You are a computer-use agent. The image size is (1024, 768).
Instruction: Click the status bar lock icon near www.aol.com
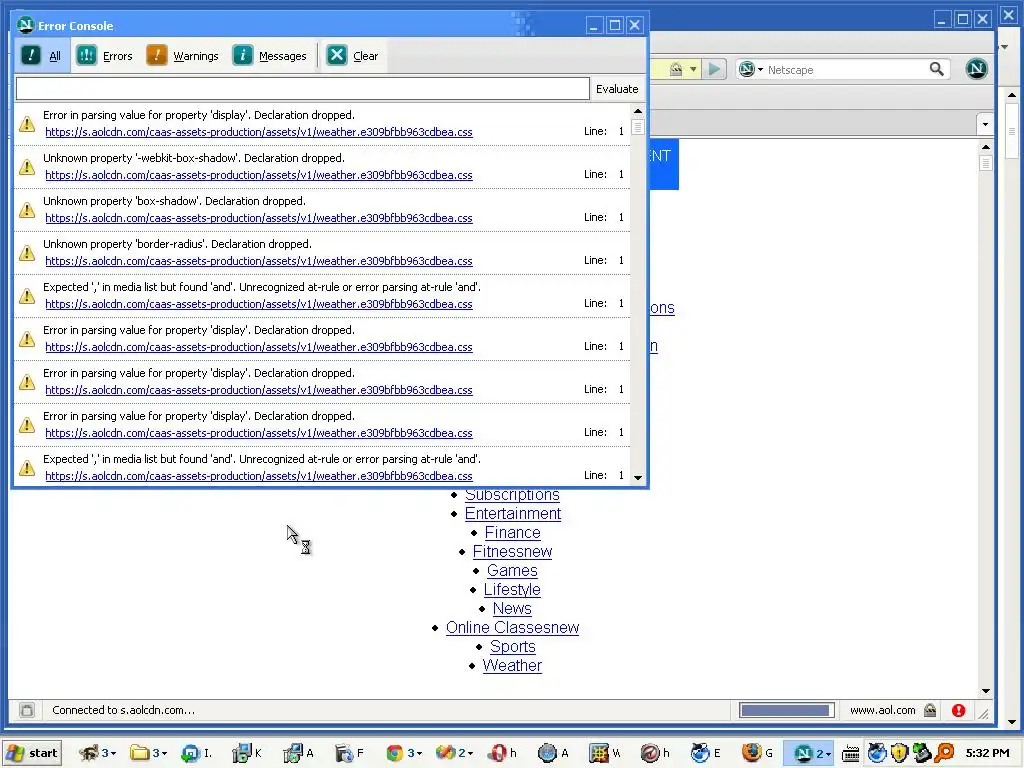930,711
